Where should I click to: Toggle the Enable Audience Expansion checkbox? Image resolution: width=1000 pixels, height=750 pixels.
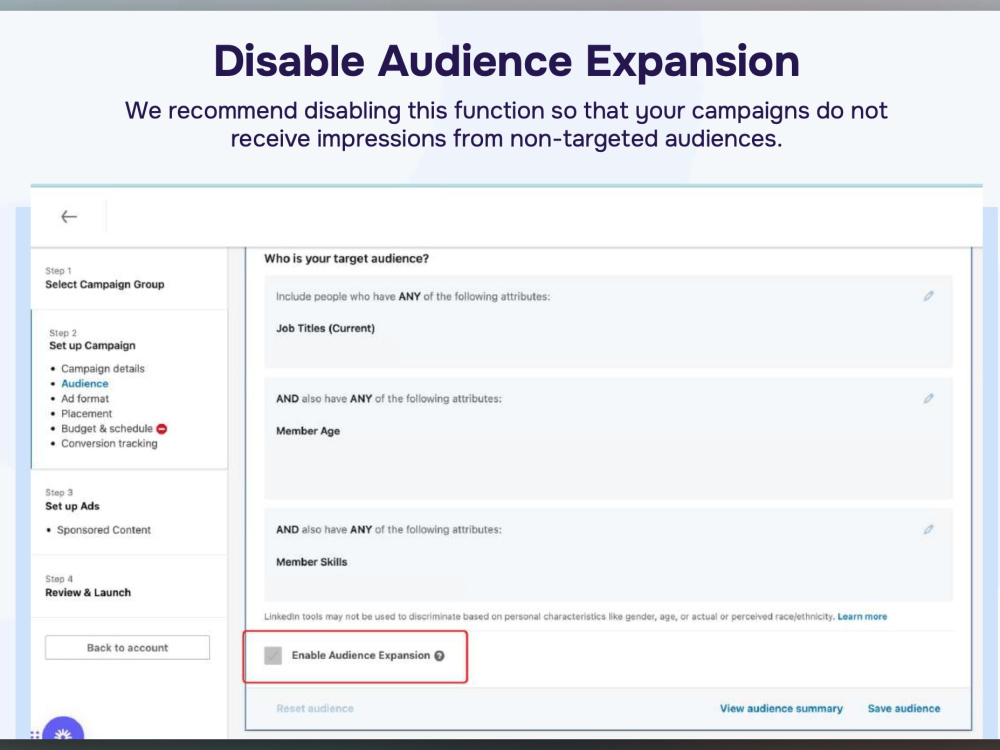pyautogui.click(x=273, y=655)
